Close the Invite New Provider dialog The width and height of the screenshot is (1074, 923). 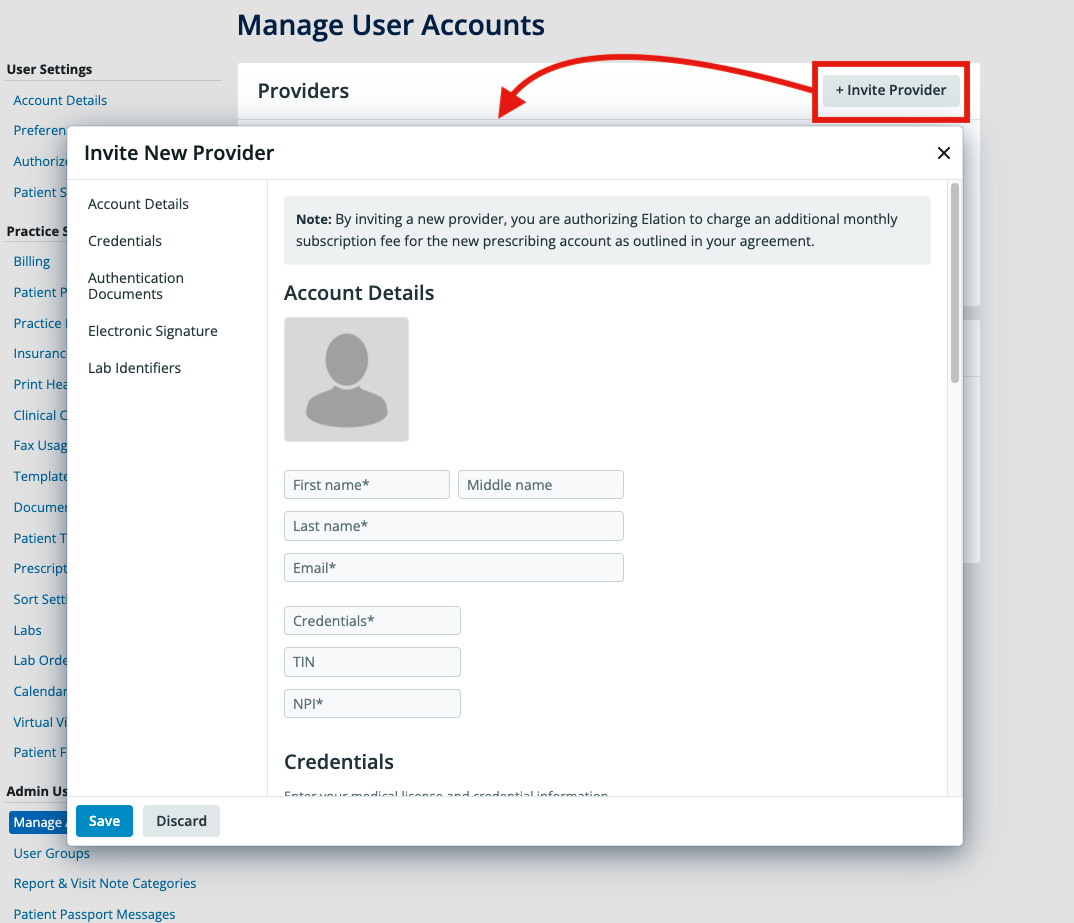coord(943,153)
